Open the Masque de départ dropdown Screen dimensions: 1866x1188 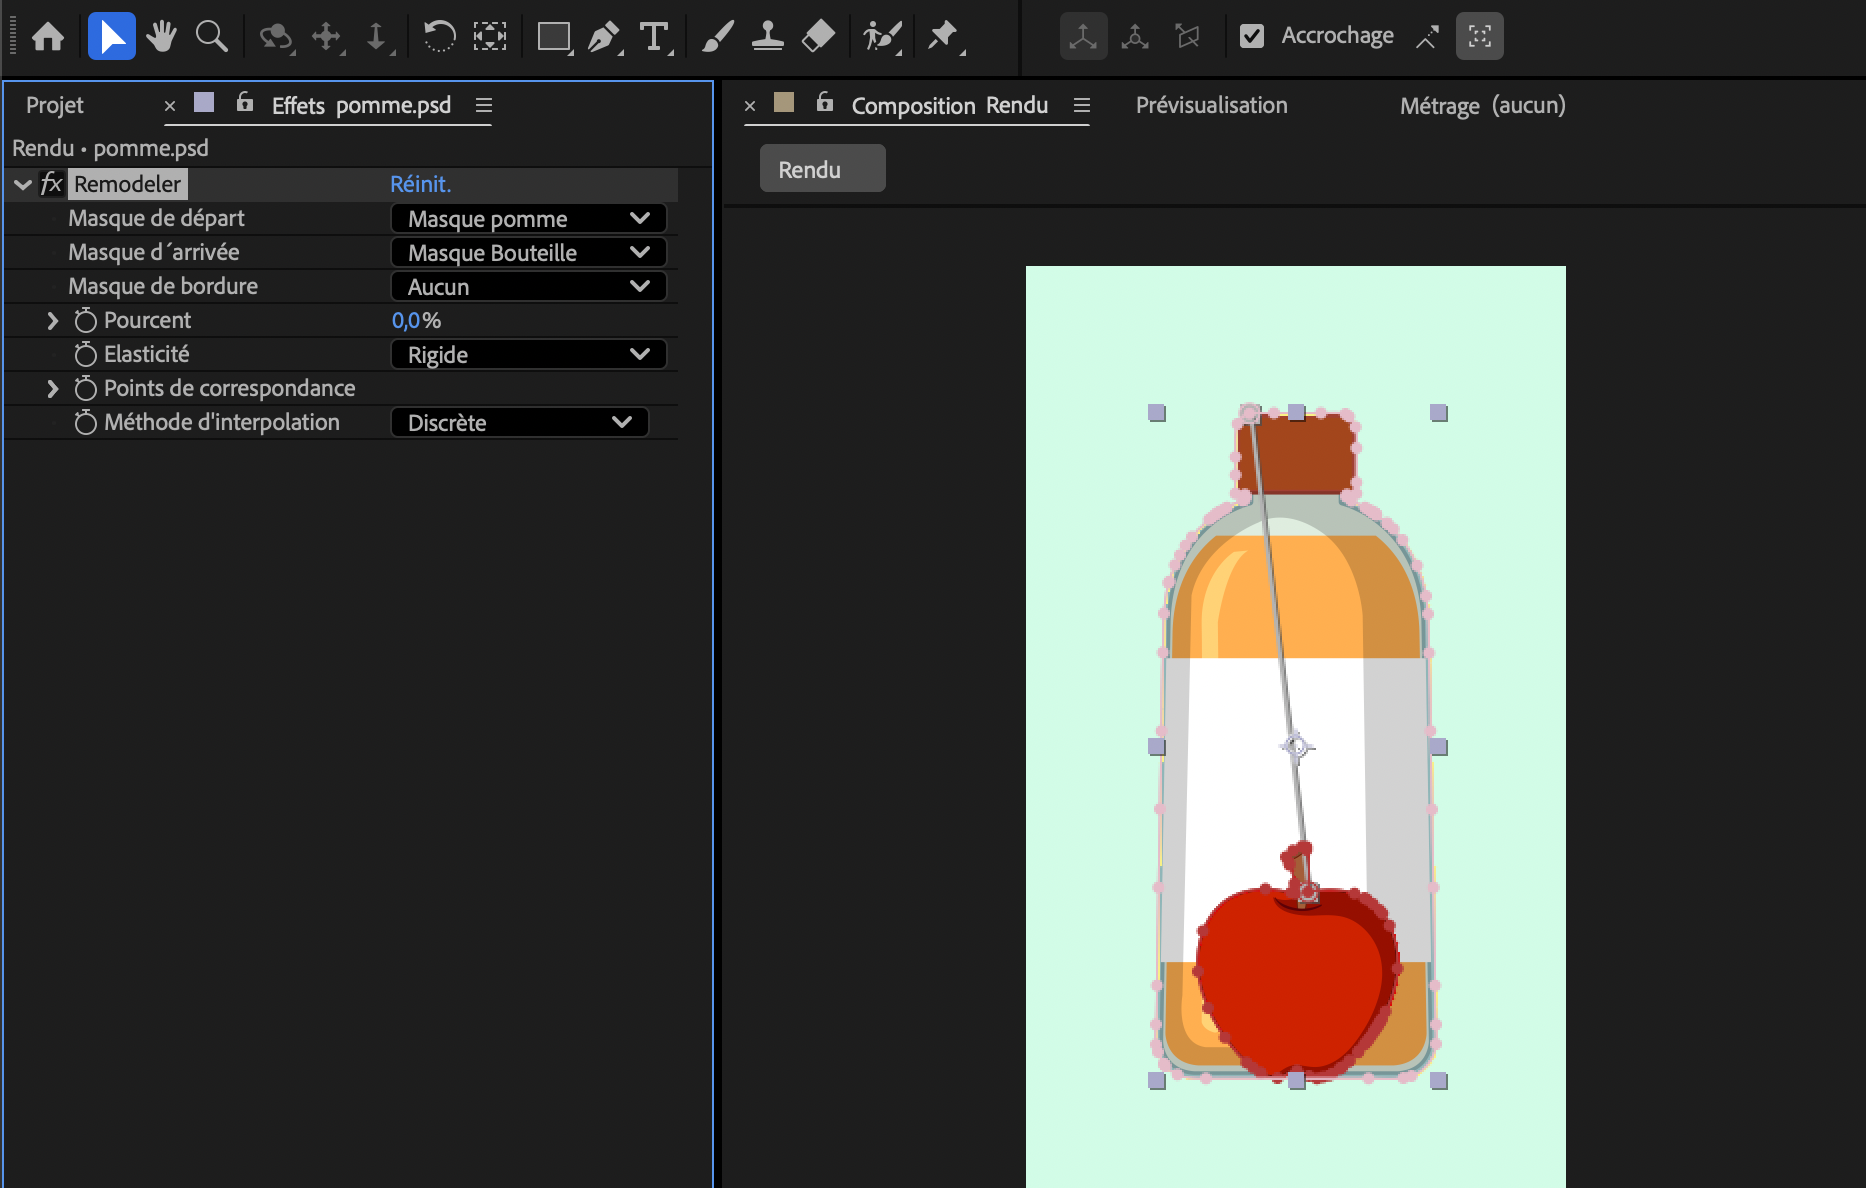528,219
